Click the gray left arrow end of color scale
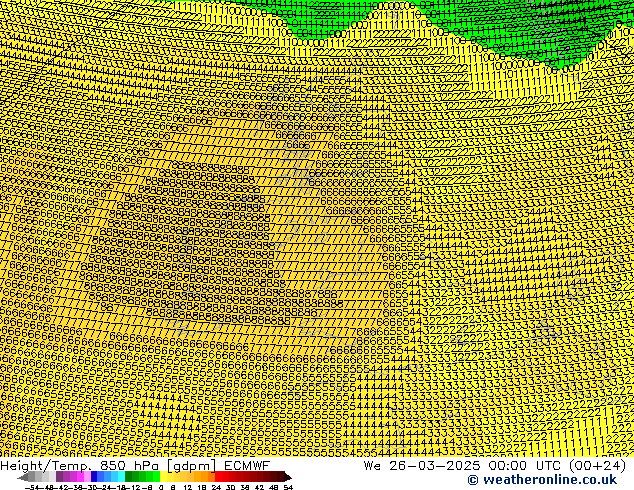This screenshot has width=634, height=490. pos(23,476)
